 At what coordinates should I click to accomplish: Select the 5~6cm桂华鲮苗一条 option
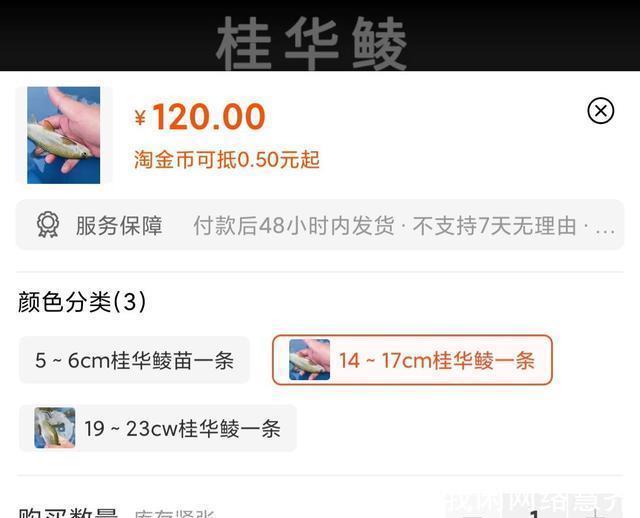(x=134, y=360)
